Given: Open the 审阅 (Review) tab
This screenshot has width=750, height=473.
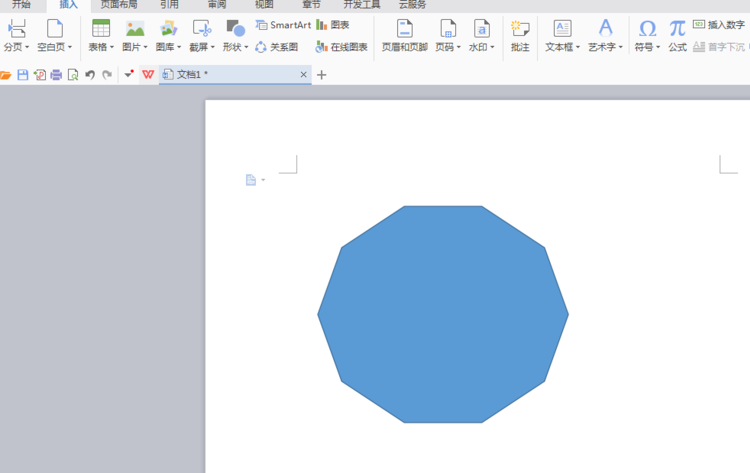Looking at the screenshot, I should coord(217,5).
